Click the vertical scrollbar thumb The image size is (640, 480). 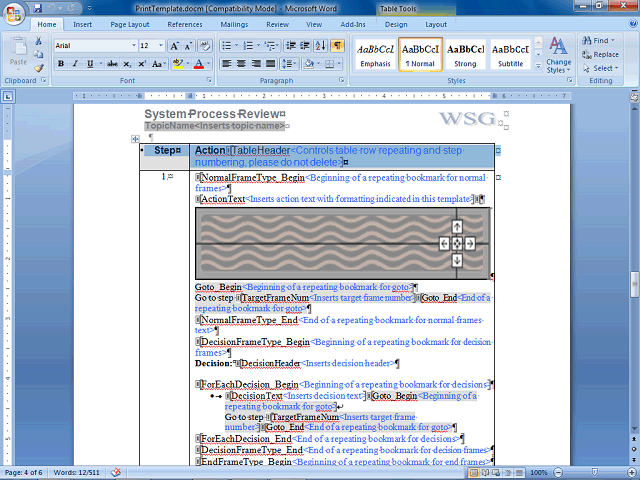[x=634, y=284]
